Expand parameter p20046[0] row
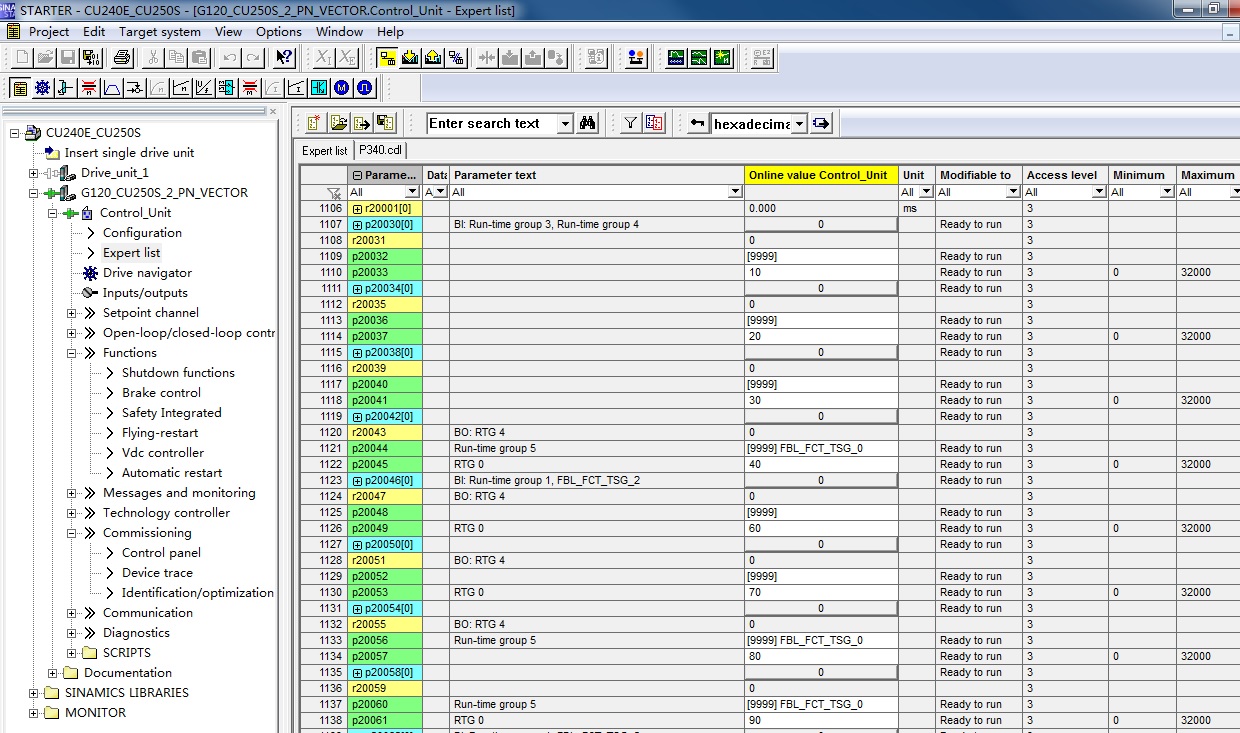Image resolution: width=1240 pixels, height=733 pixels. (357, 481)
